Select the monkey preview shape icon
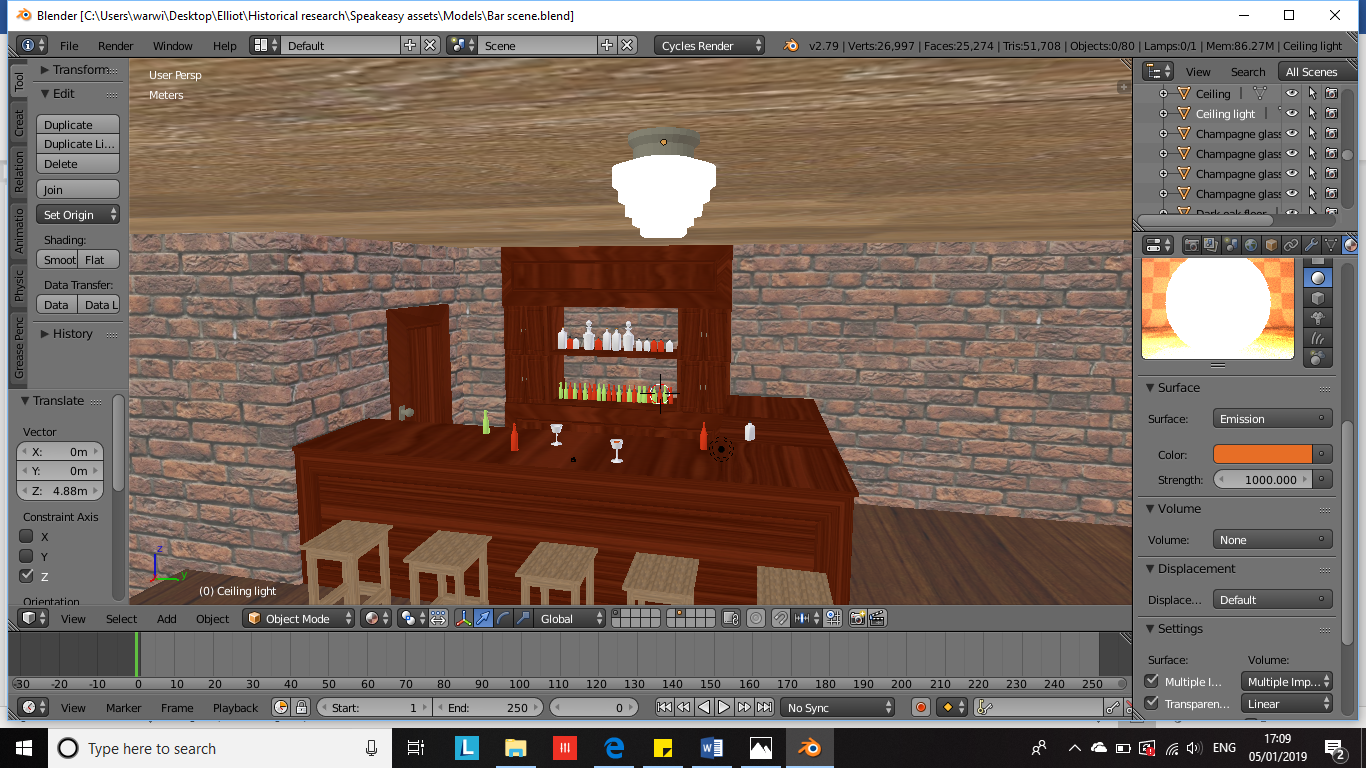 coord(1318,318)
